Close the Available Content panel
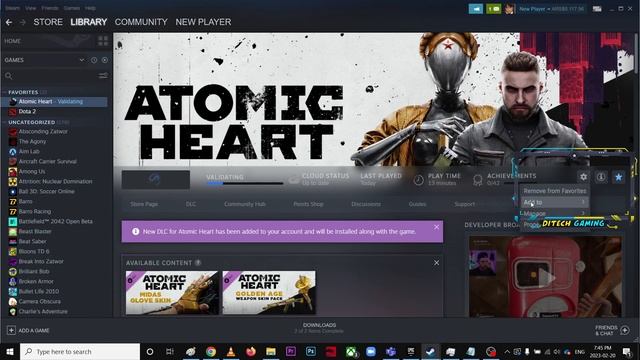 pos(436,263)
